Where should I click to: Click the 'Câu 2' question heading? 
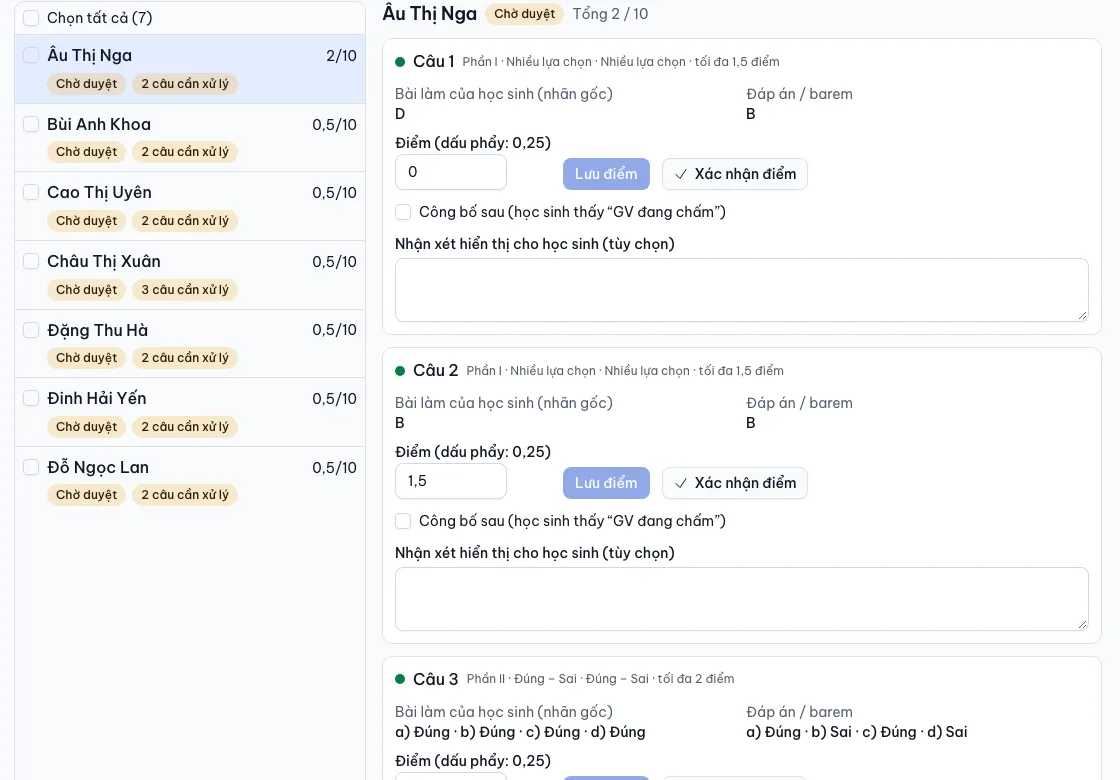(x=436, y=371)
